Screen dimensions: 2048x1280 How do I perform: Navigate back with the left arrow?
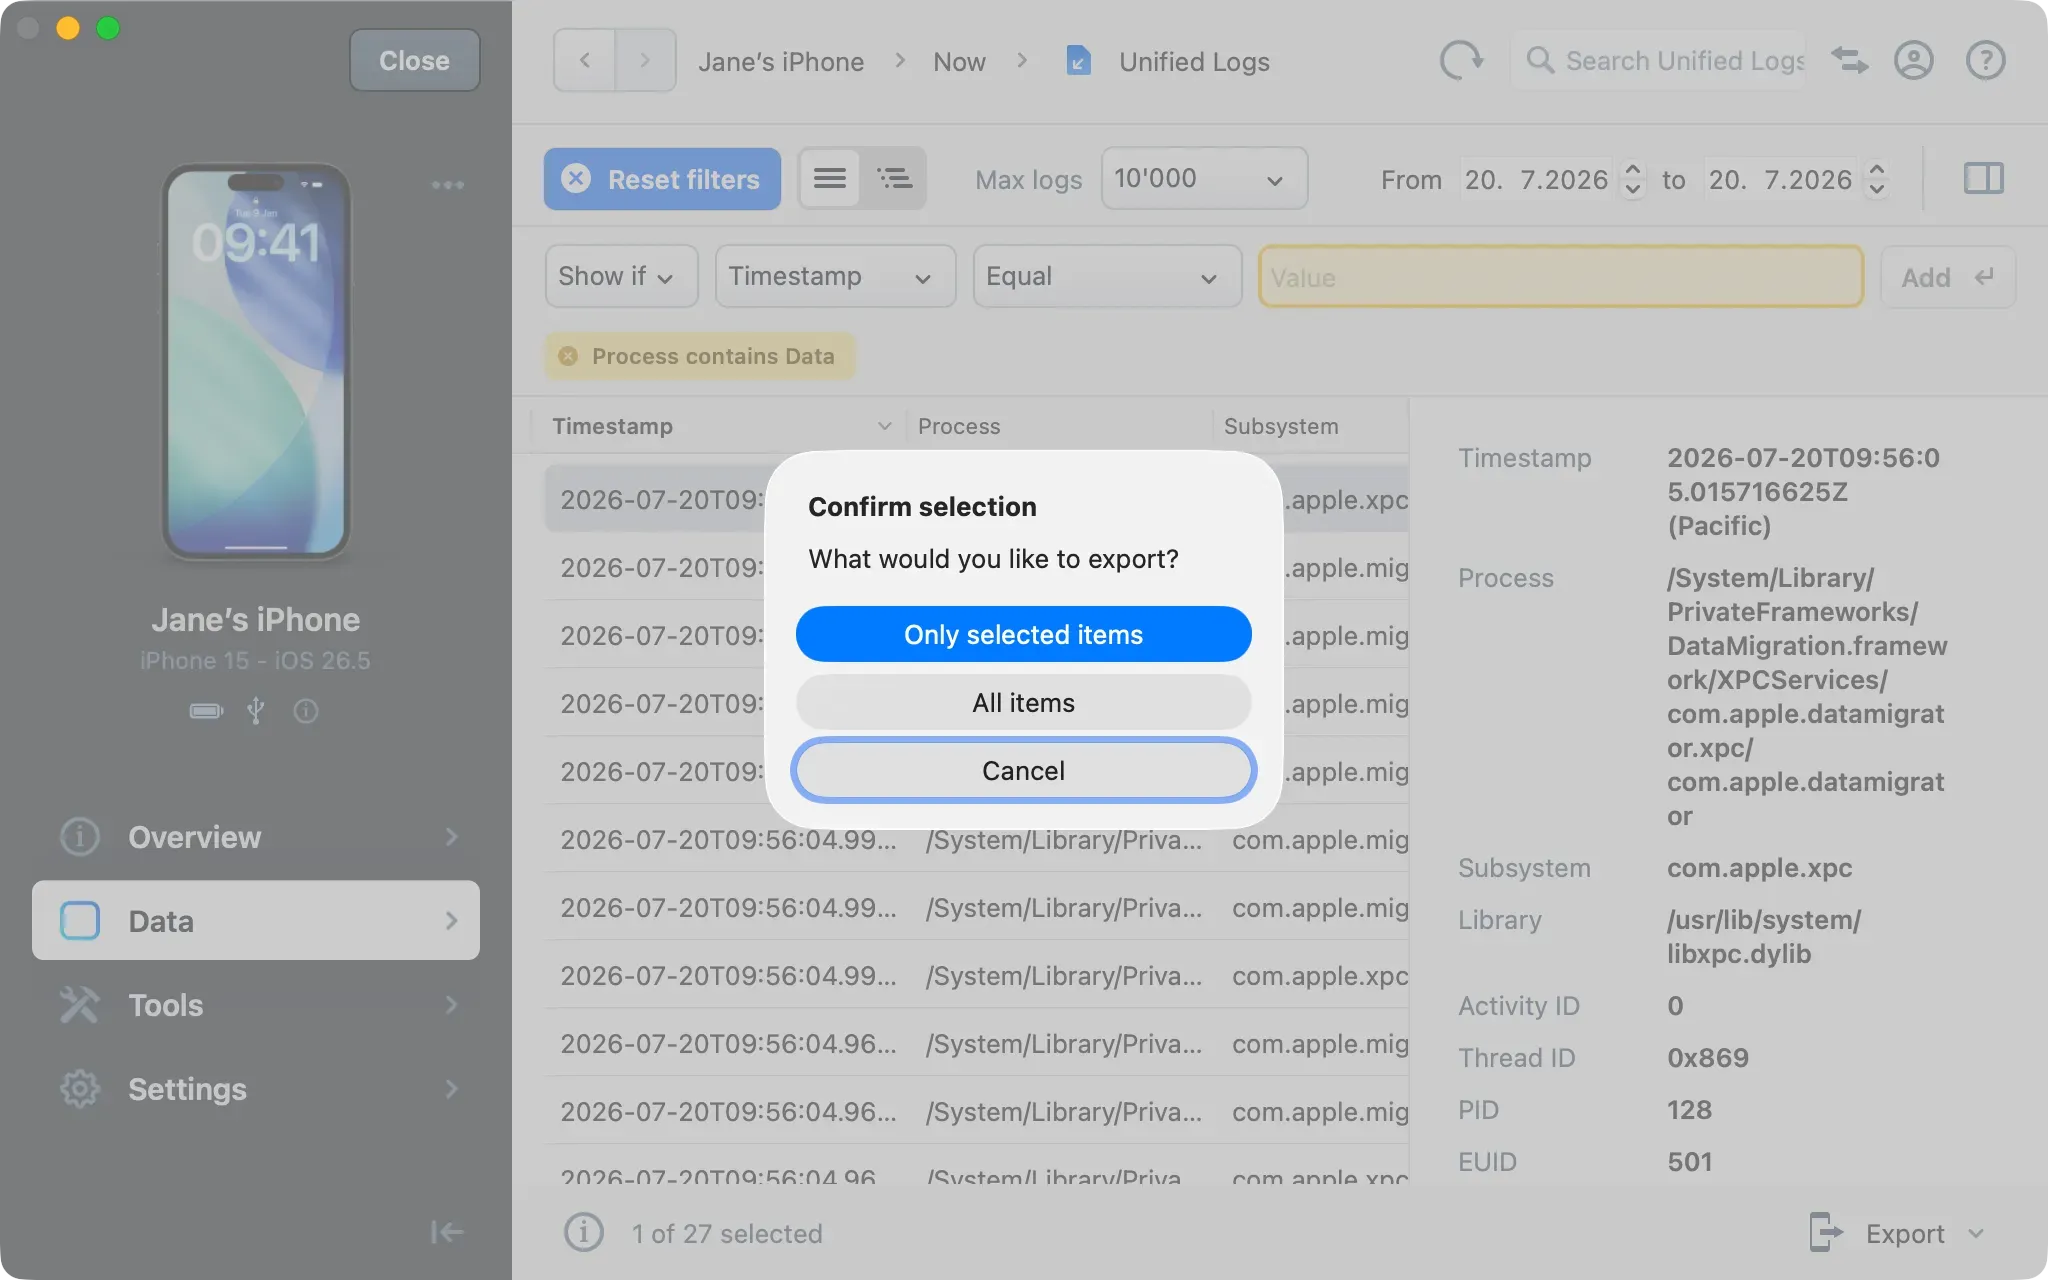pyautogui.click(x=585, y=60)
